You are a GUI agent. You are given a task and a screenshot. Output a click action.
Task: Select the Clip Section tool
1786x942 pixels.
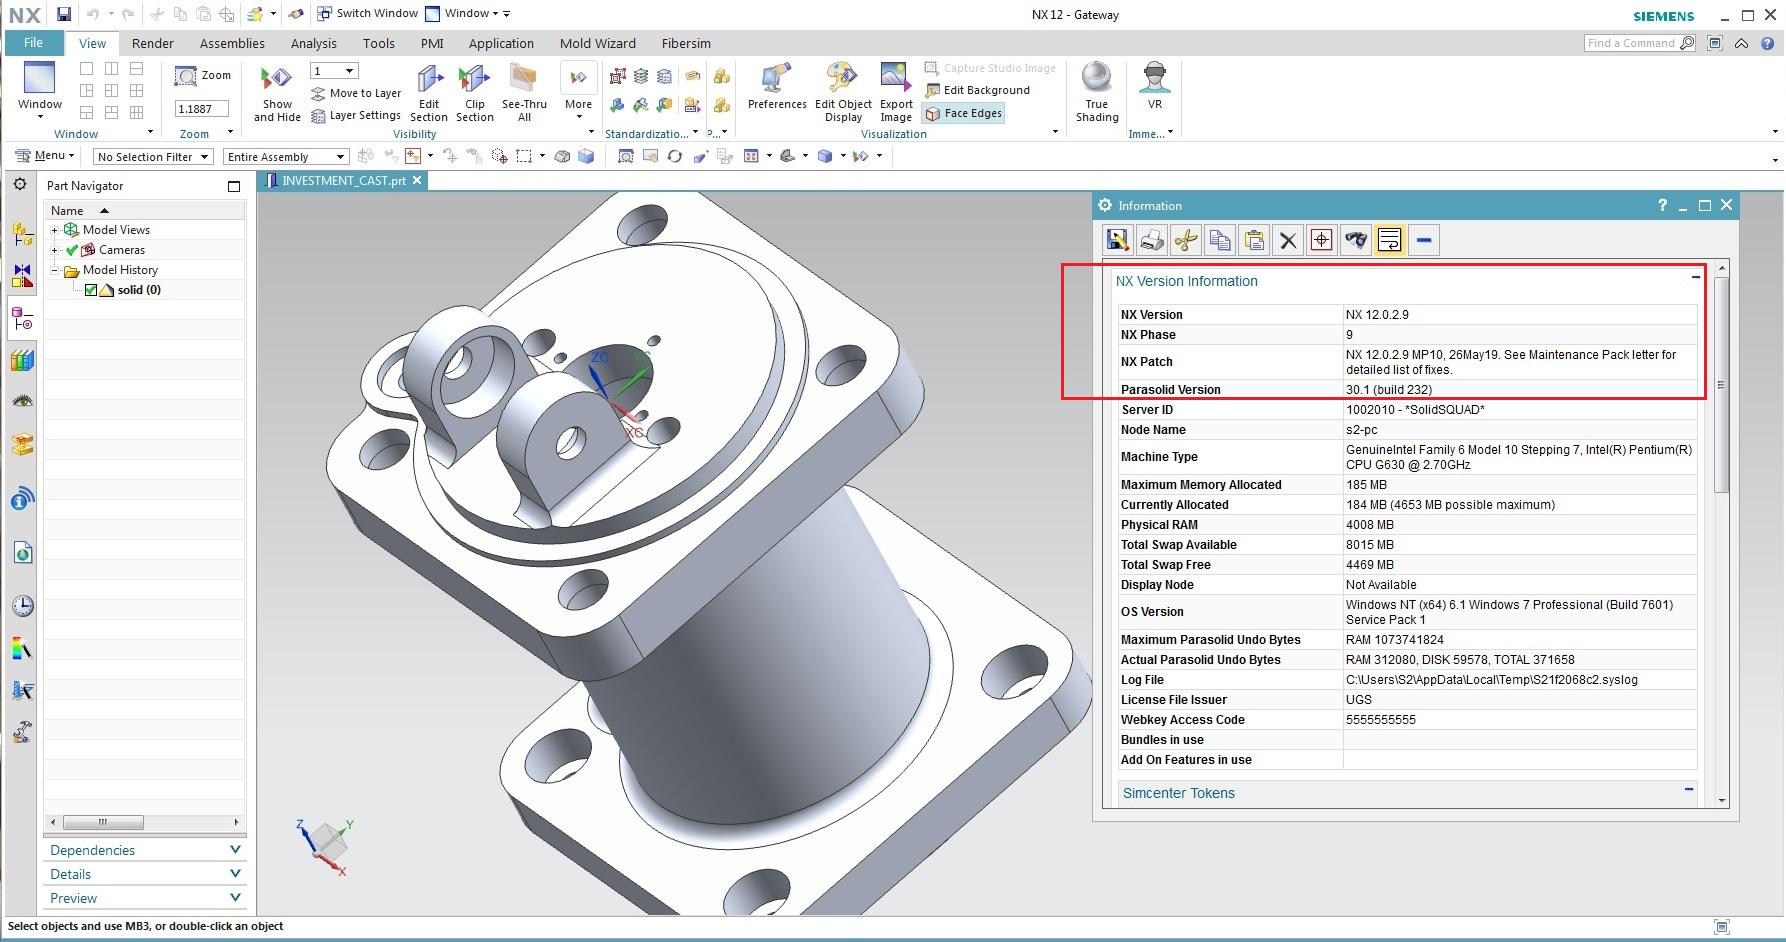[x=474, y=93]
